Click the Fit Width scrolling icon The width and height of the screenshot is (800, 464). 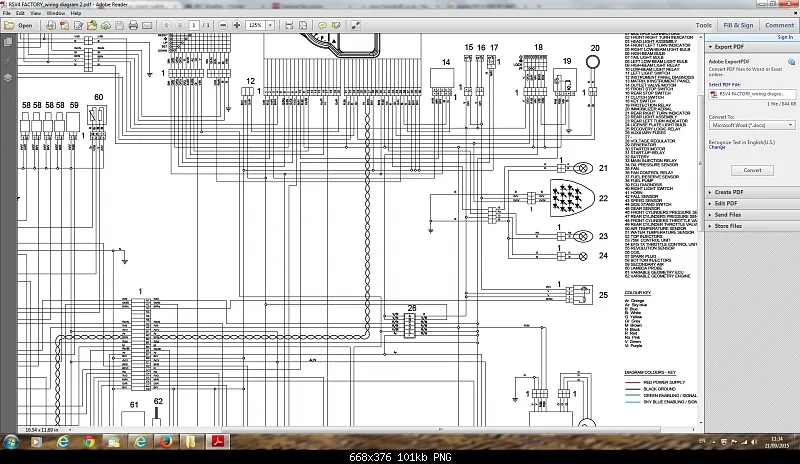[x=289, y=25]
